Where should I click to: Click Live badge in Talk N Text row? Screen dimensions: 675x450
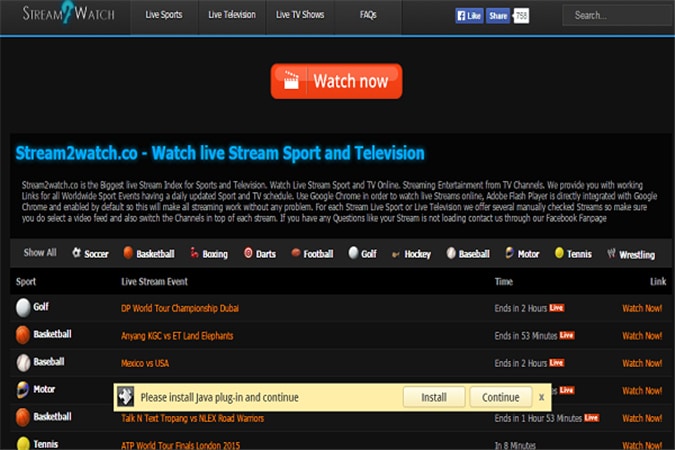tap(591, 418)
